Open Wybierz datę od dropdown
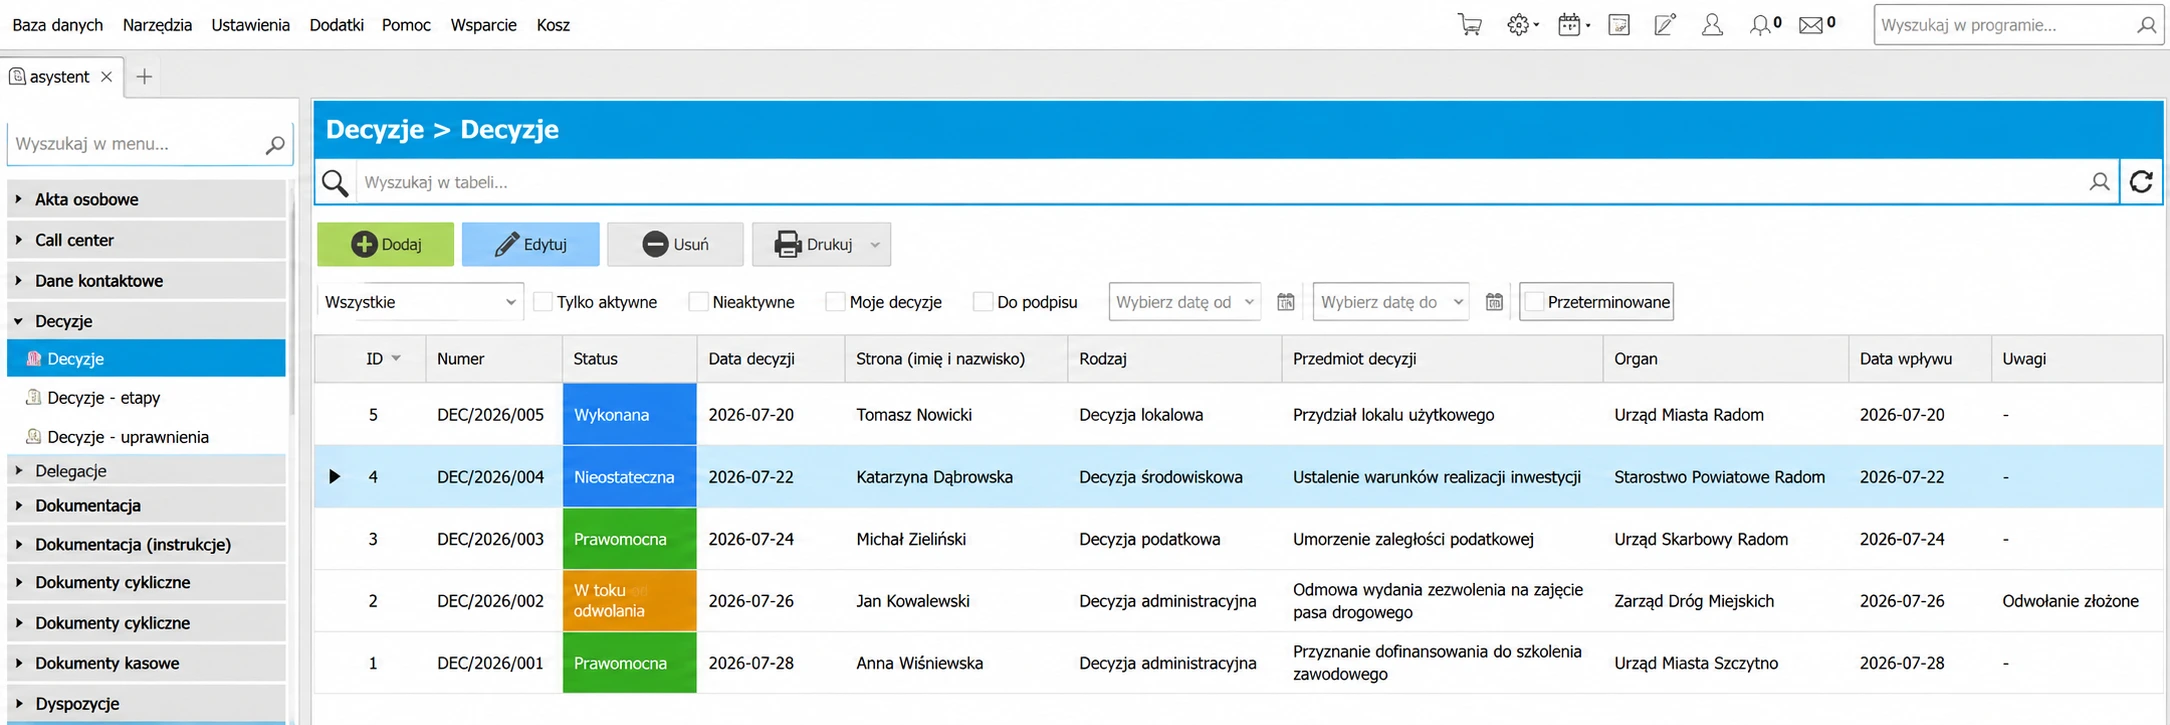The image size is (2170, 725). tap(1184, 302)
